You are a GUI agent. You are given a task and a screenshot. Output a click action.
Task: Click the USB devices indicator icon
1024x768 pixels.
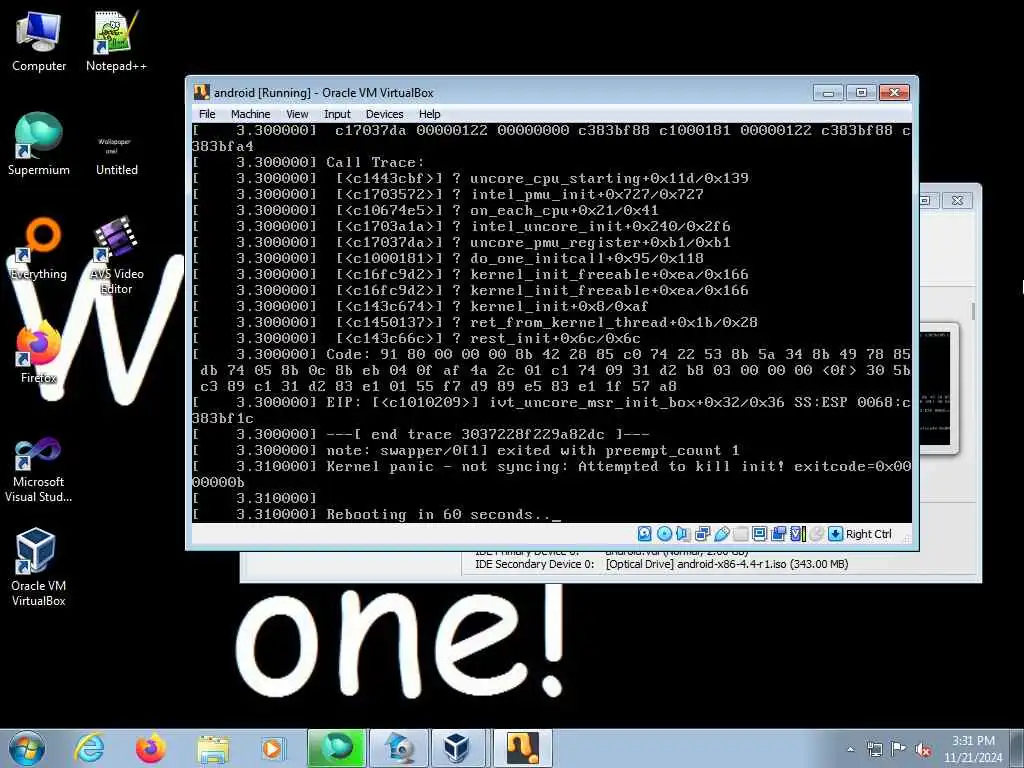click(x=721, y=534)
